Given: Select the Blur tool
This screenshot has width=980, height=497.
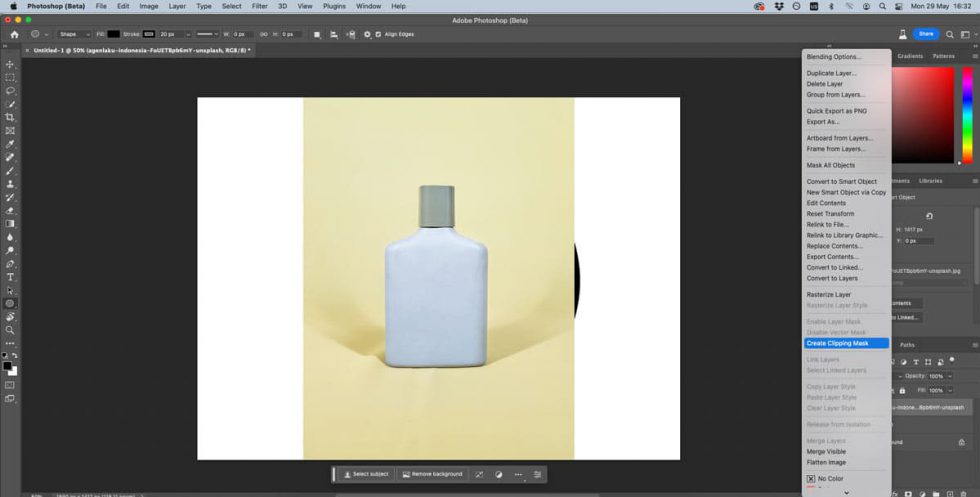Looking at the screenshot, I should [10, 237].
